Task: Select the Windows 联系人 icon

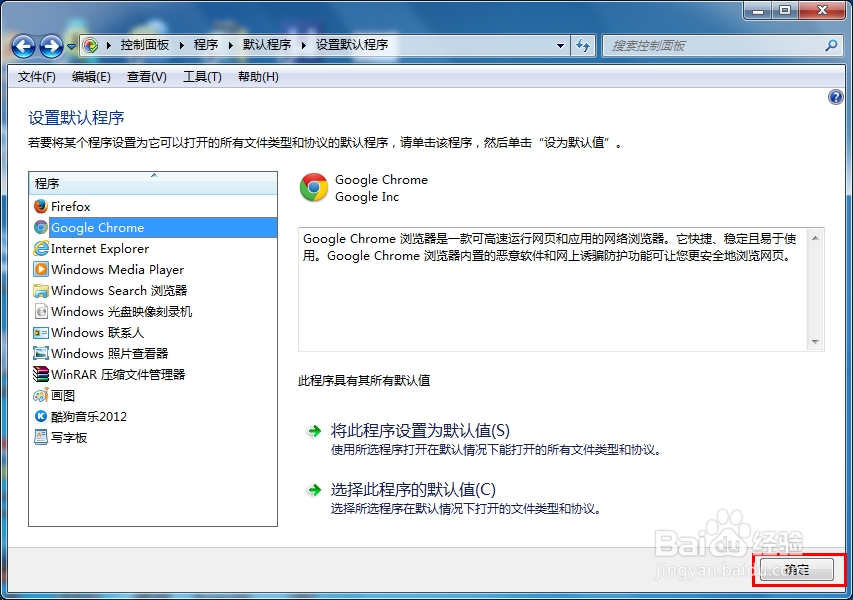Action: [x=41, y=332]
